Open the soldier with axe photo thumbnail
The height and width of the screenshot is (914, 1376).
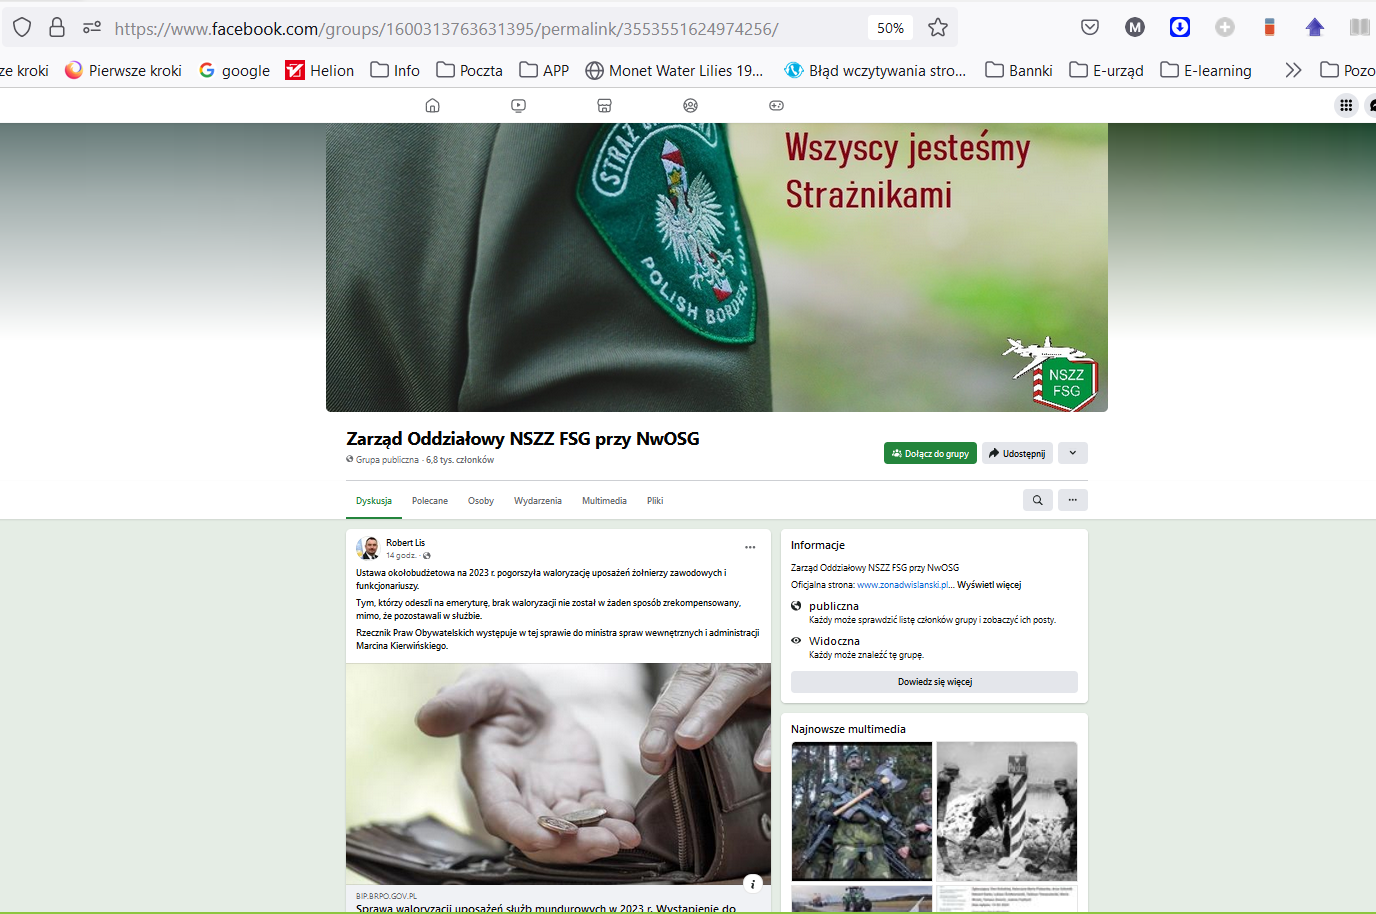click(861, 811)
